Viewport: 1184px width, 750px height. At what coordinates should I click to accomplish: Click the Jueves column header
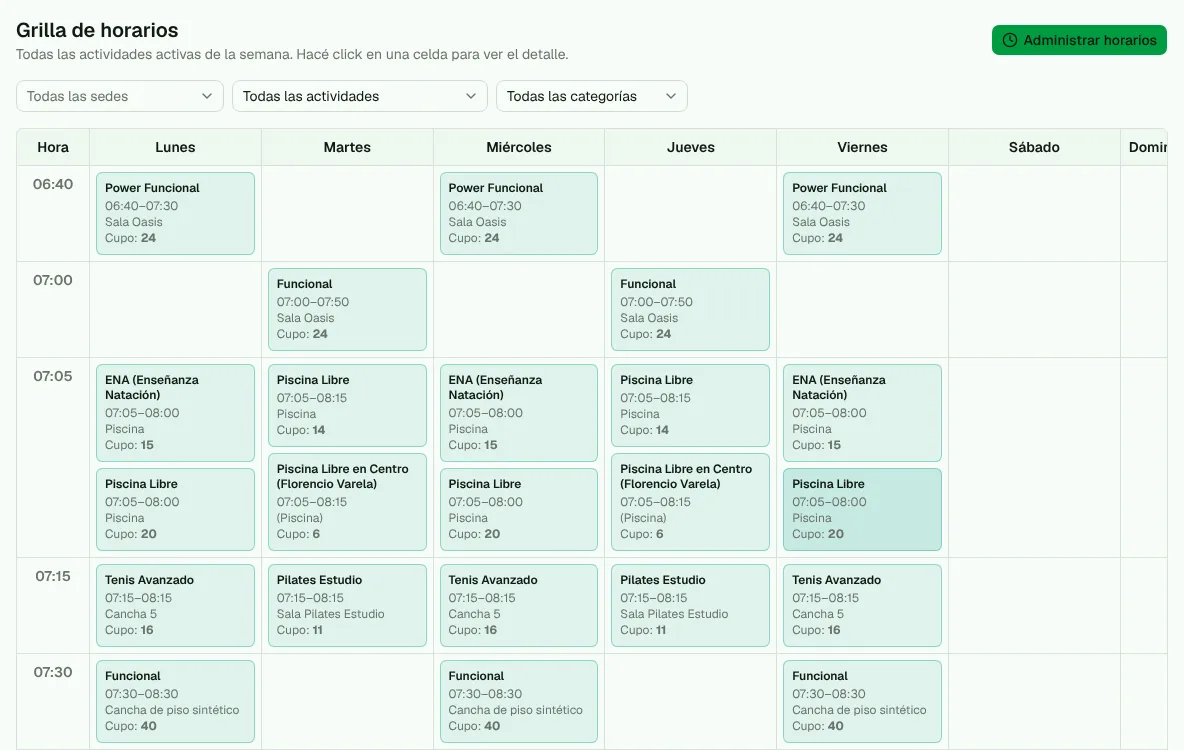click(x=690, y=147)
